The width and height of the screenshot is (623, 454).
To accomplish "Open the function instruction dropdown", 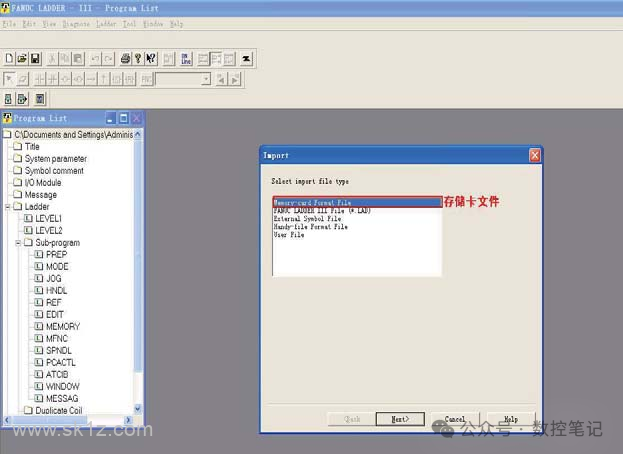I will 205,79.
